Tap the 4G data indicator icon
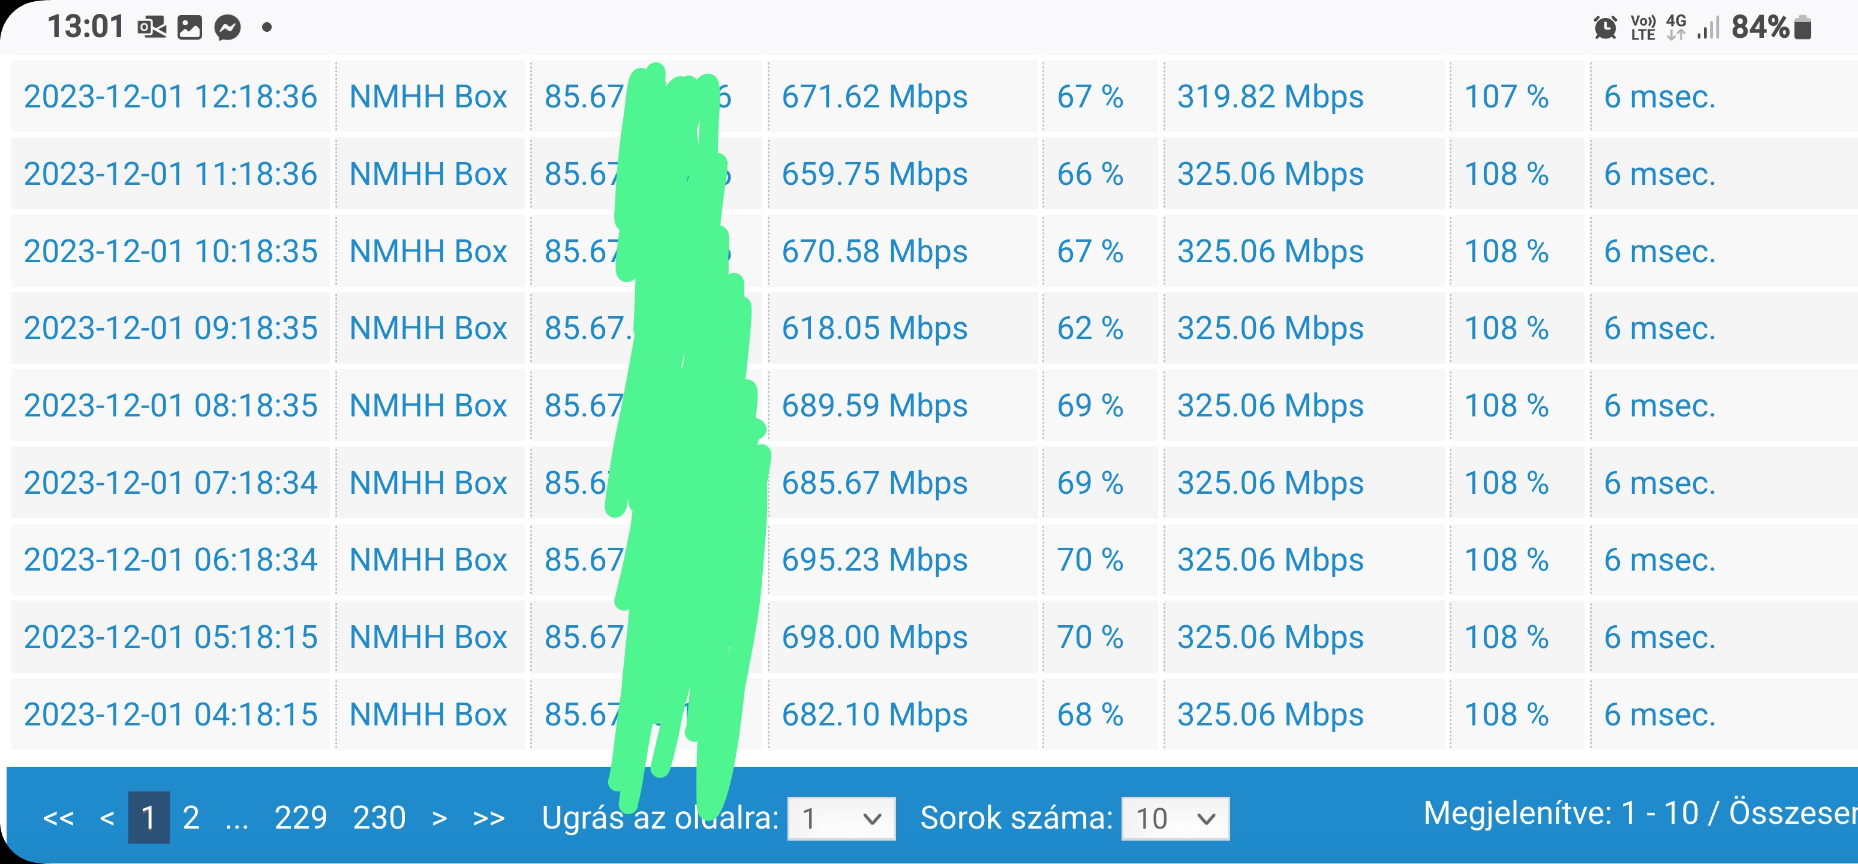Screen dimensions: 1858x864 1676,27
